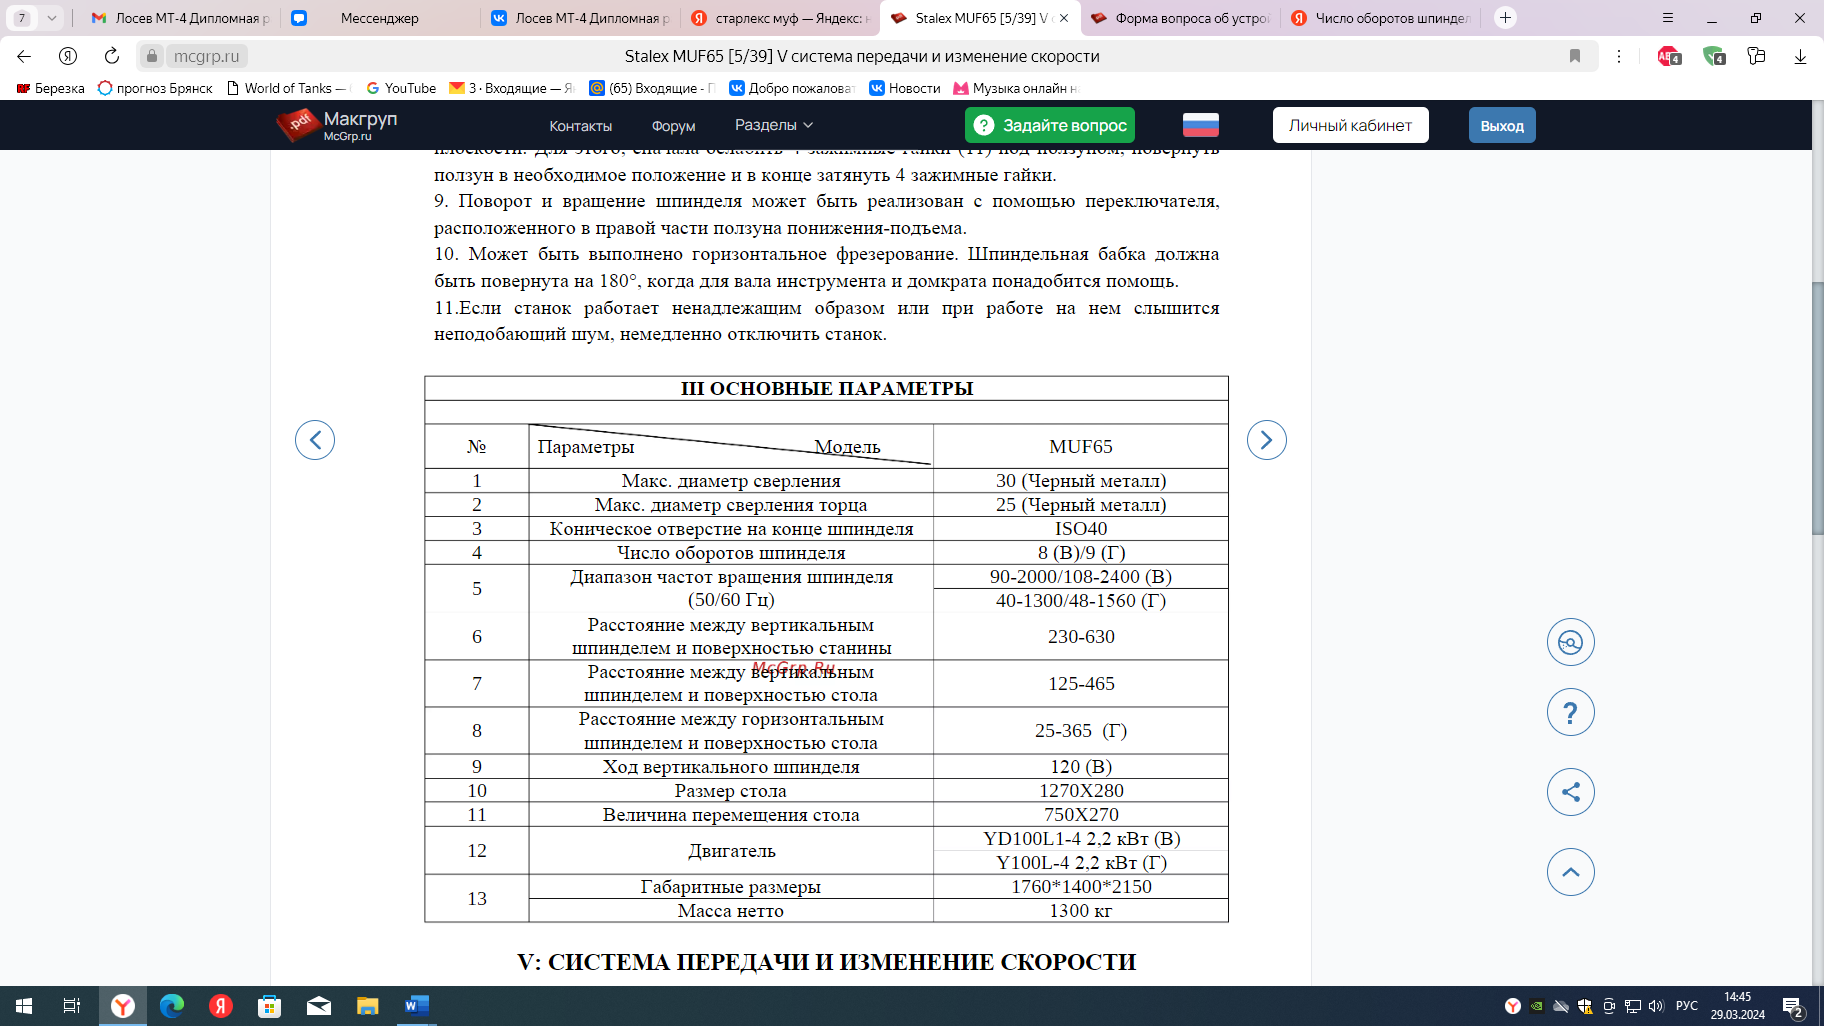1824x1026 pixels.
Task: Select Russian flag language icon
Action: click(x=1201, y=125)
